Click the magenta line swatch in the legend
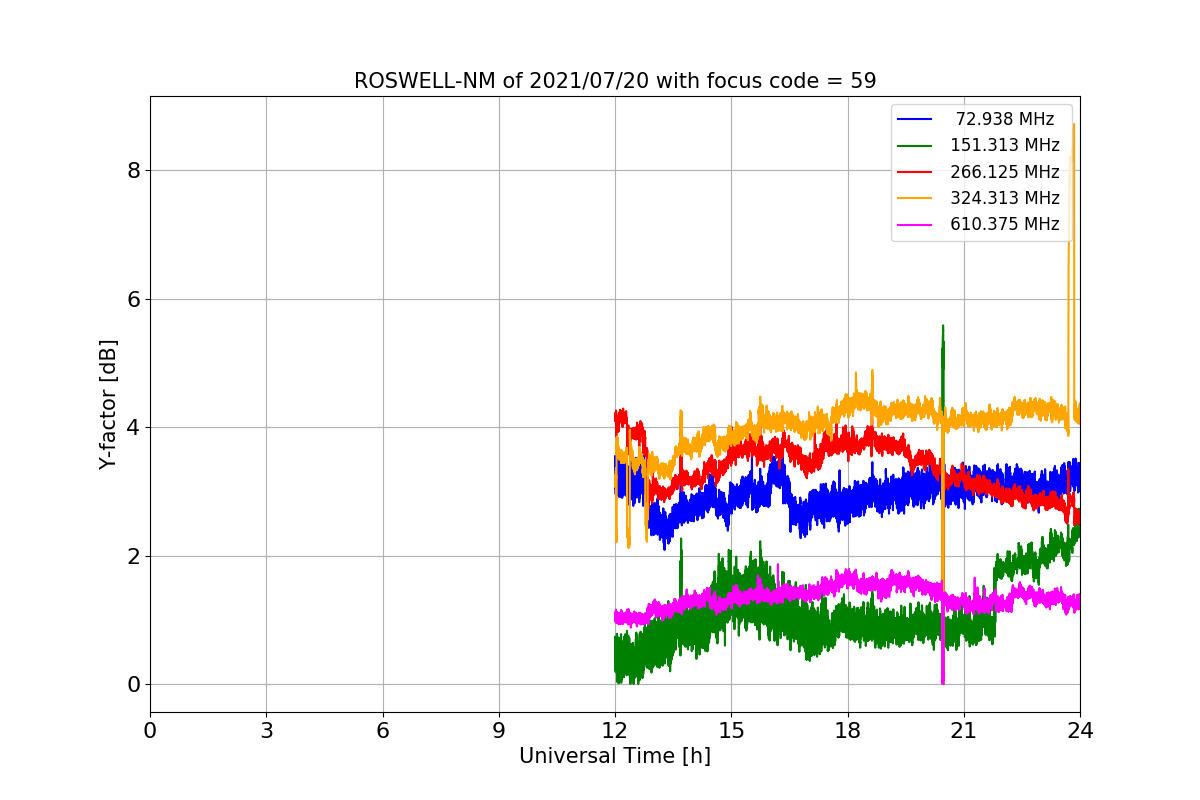 pos(915,225)
